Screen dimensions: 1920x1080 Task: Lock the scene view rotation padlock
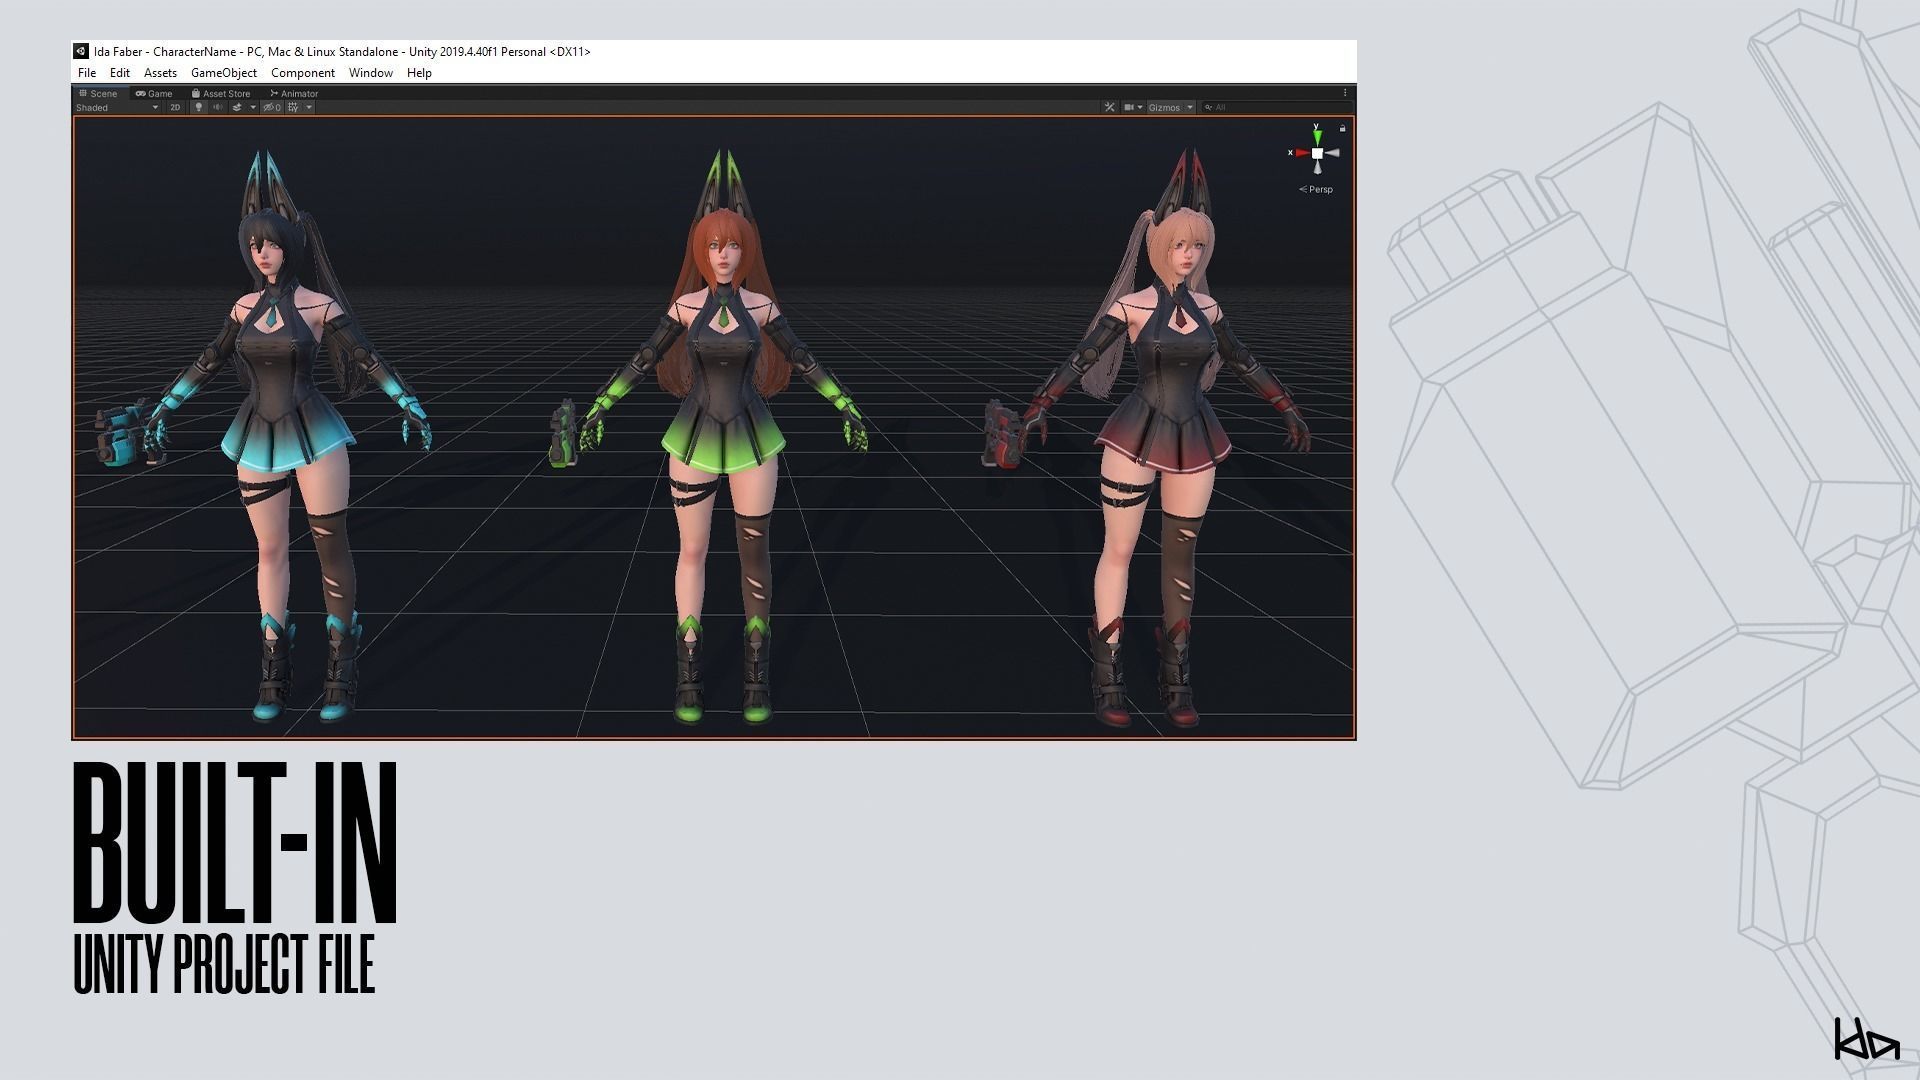pos(1342,128)
